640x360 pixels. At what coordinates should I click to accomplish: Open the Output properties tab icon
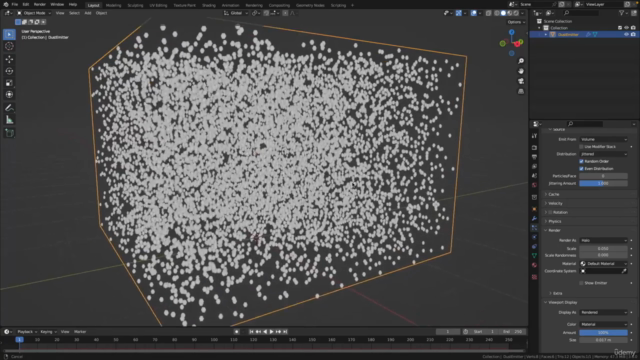534,157
